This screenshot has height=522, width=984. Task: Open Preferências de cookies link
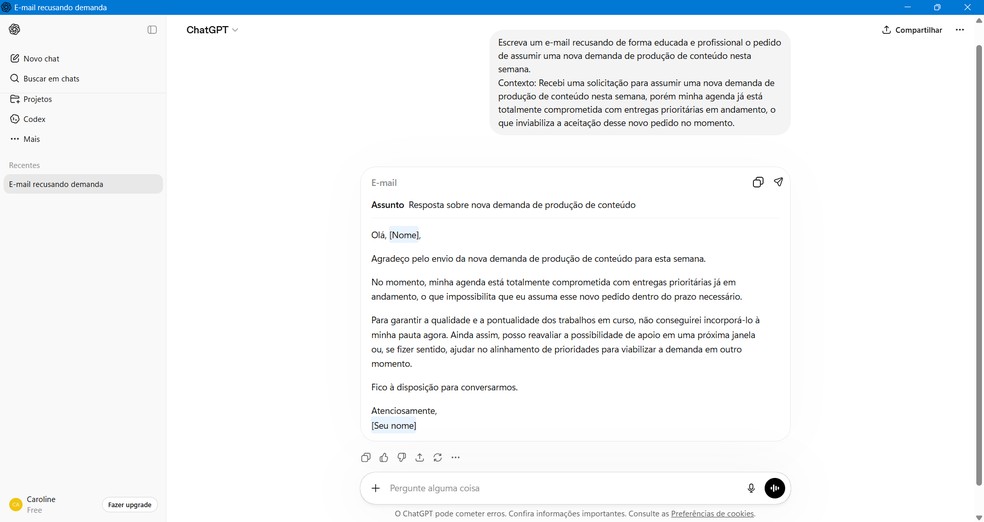tap(712, 514)
